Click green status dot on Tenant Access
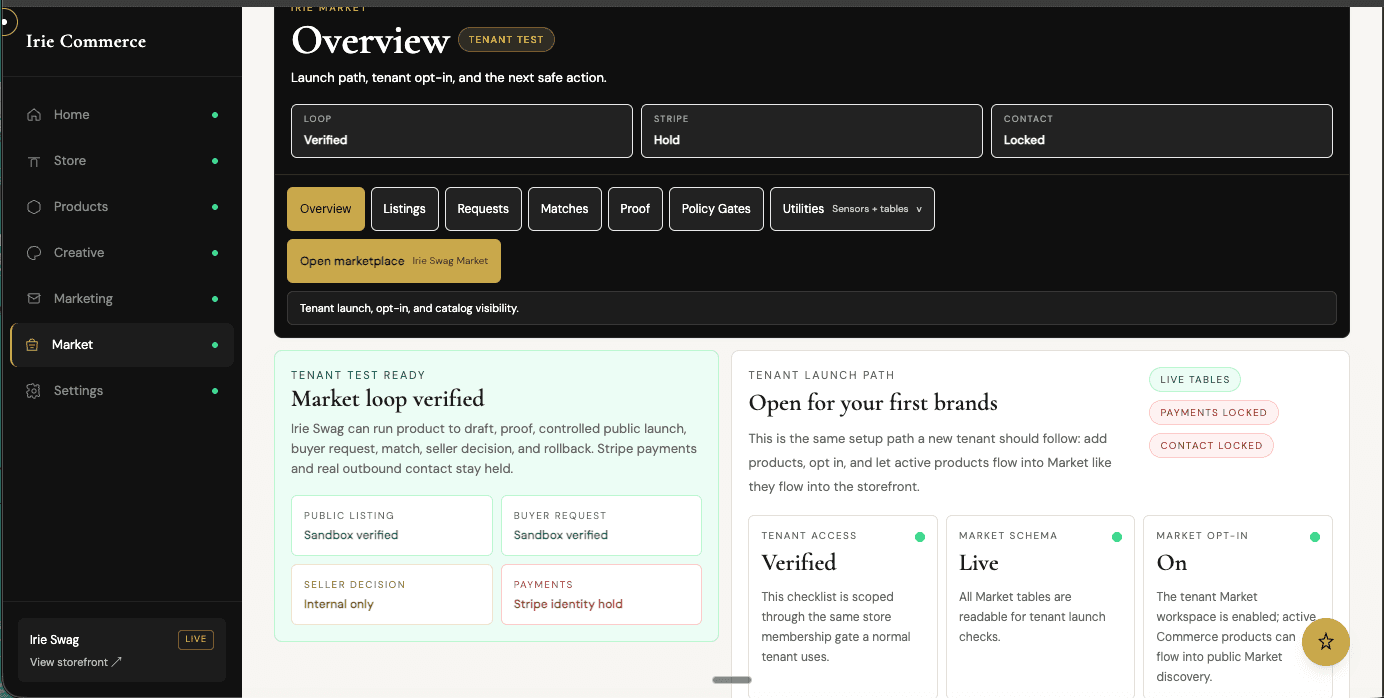 [920, 537]
